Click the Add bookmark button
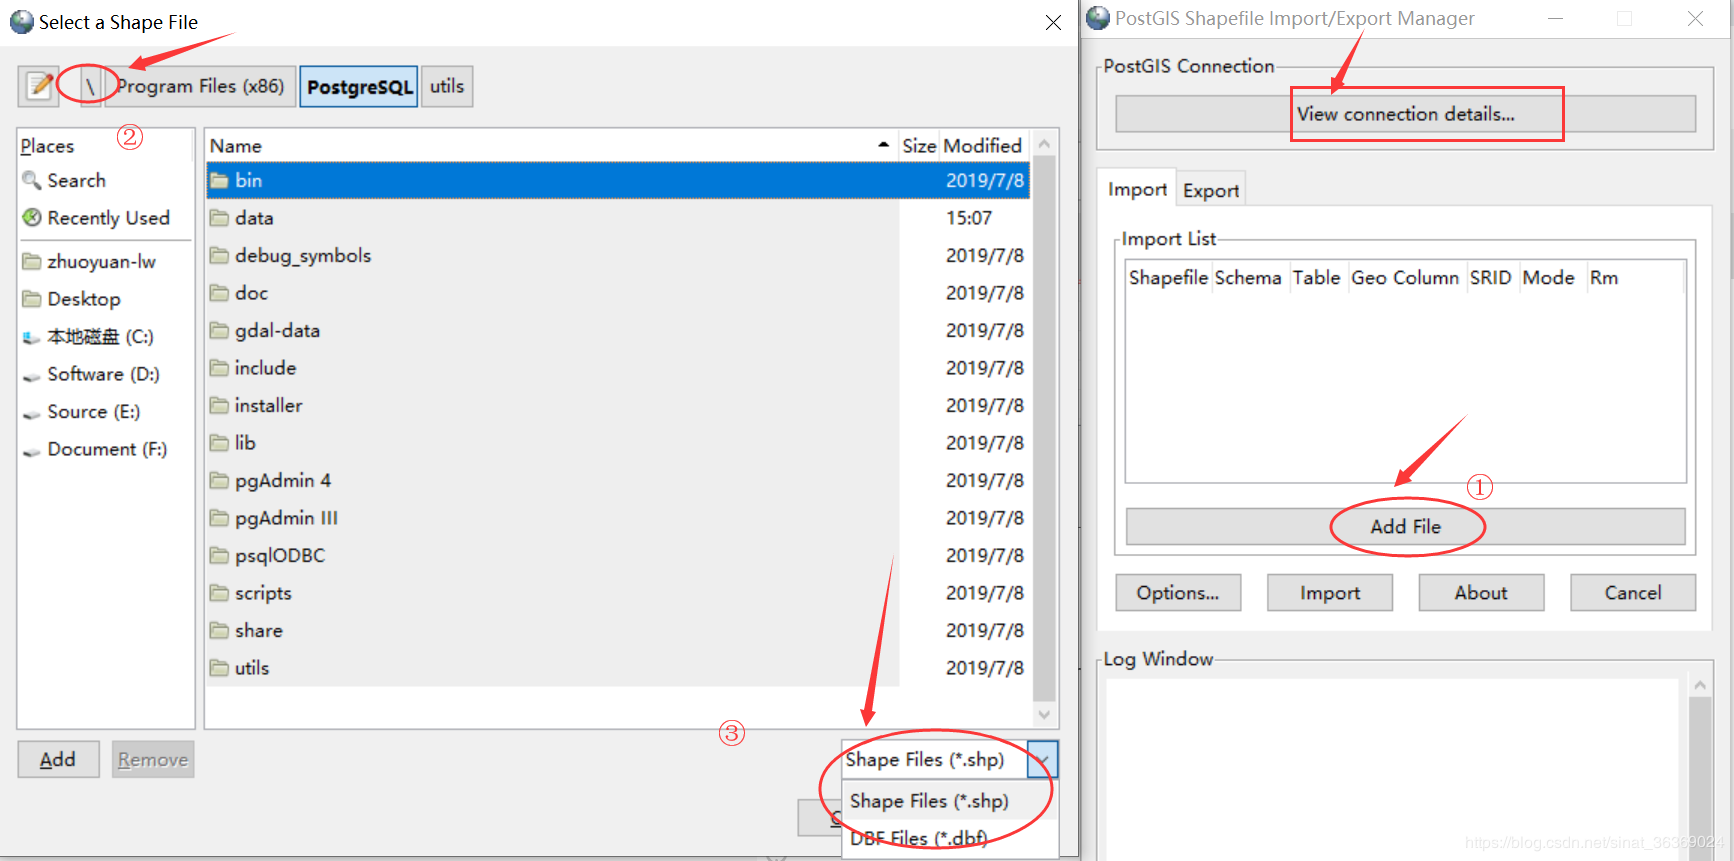1734x861 pixels. [58, 760]
